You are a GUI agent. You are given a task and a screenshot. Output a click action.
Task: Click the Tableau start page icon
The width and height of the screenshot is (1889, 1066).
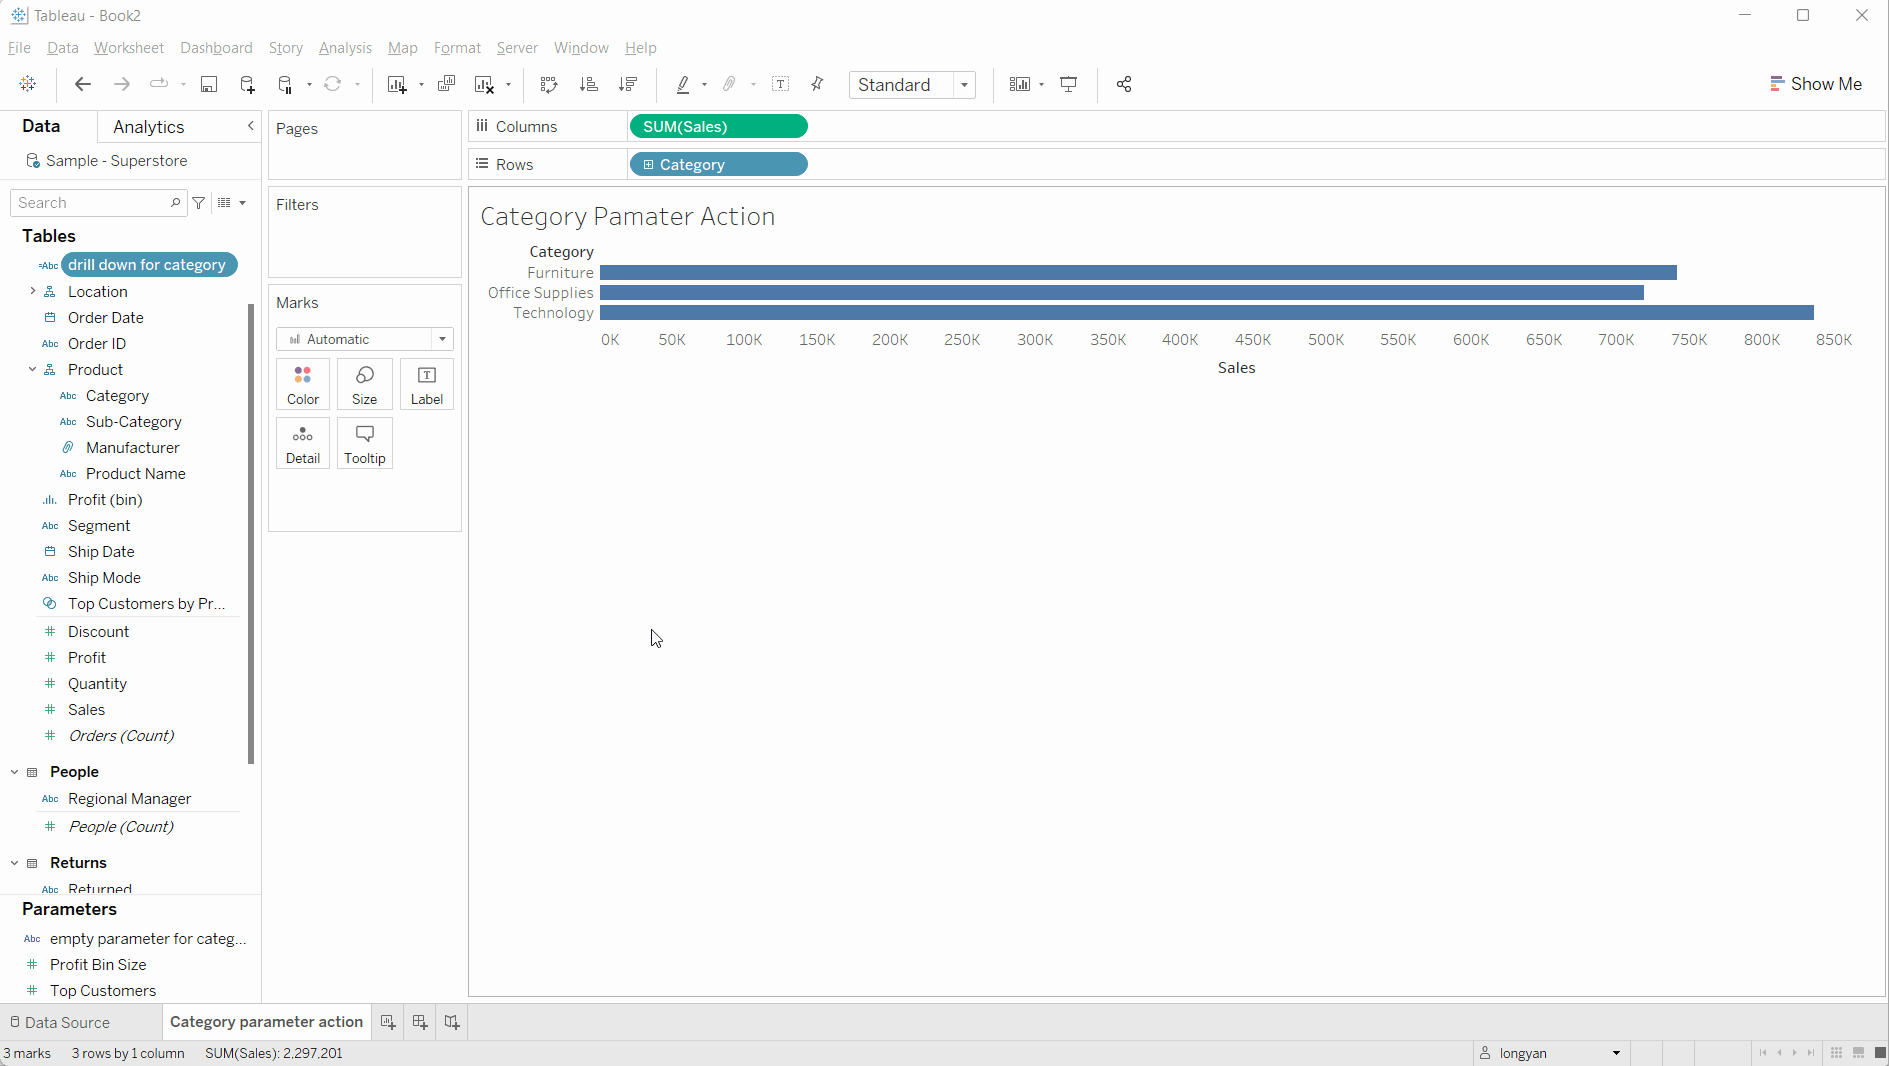point(28,84)
